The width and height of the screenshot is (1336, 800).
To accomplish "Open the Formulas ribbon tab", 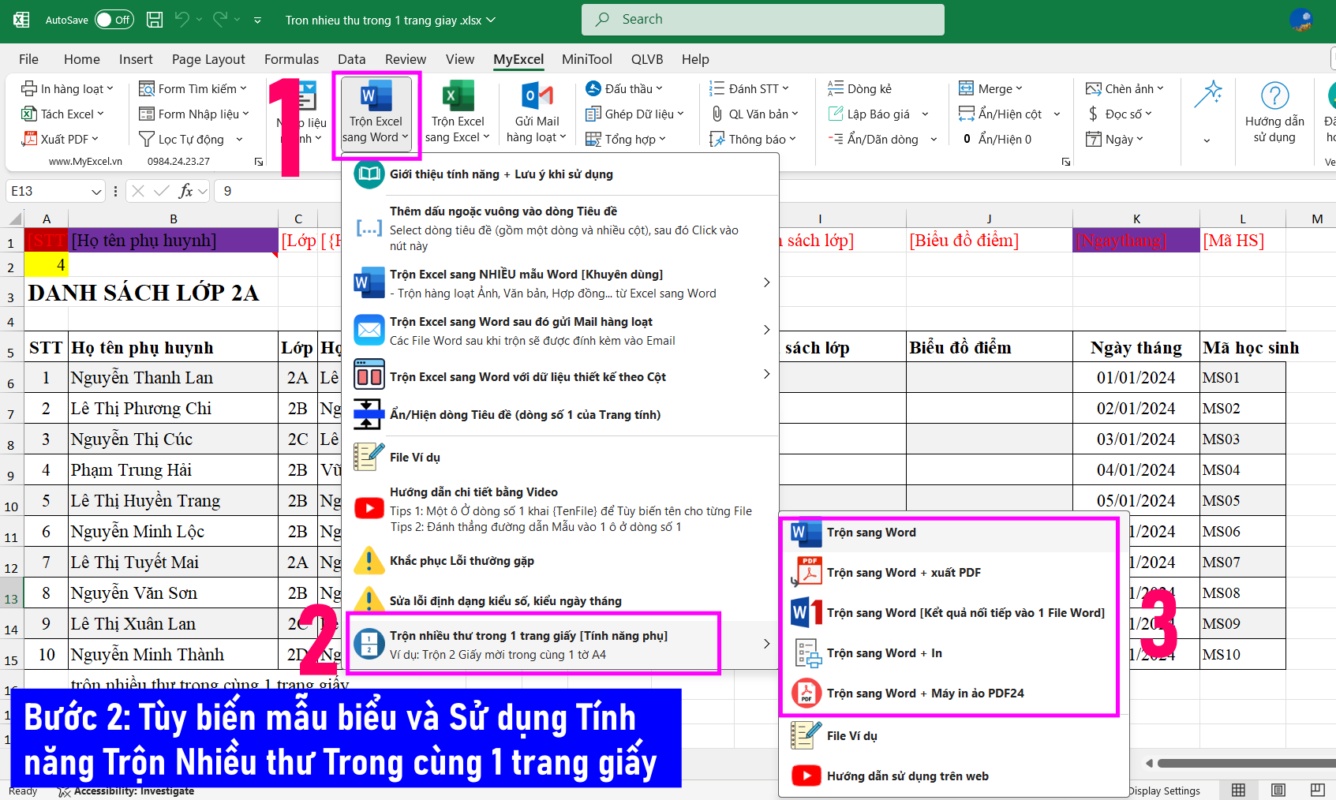I will (291, 59).
